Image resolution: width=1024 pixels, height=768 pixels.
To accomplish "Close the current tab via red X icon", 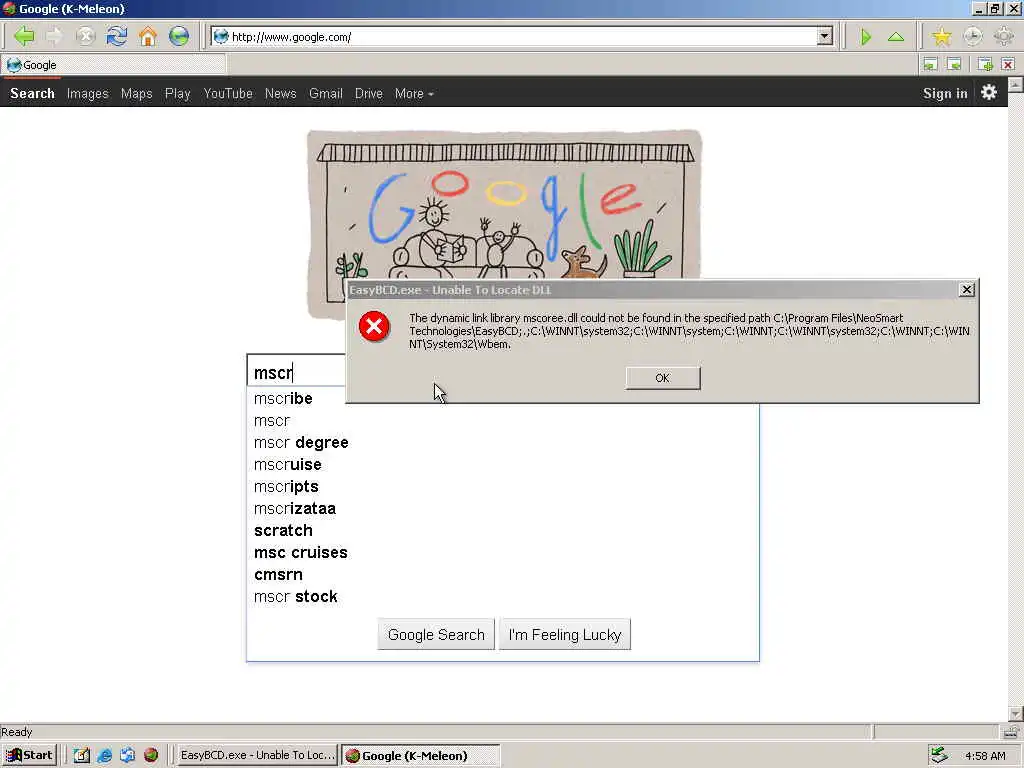I will 1008,64.
